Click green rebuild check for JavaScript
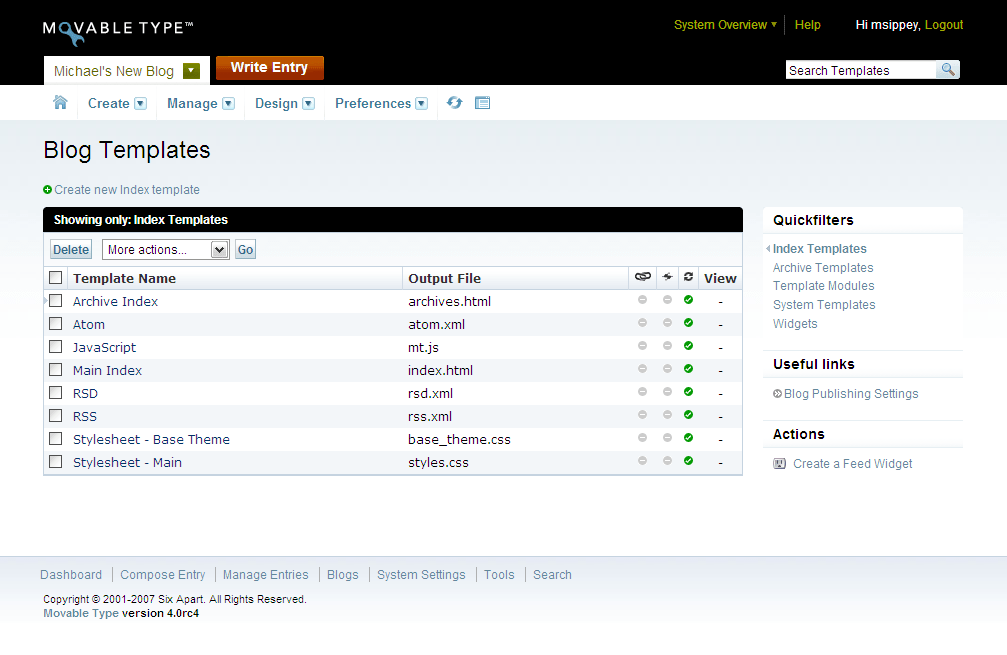Image resolution: width=1007 pixels, height=655 pixels. pos(688,346)
